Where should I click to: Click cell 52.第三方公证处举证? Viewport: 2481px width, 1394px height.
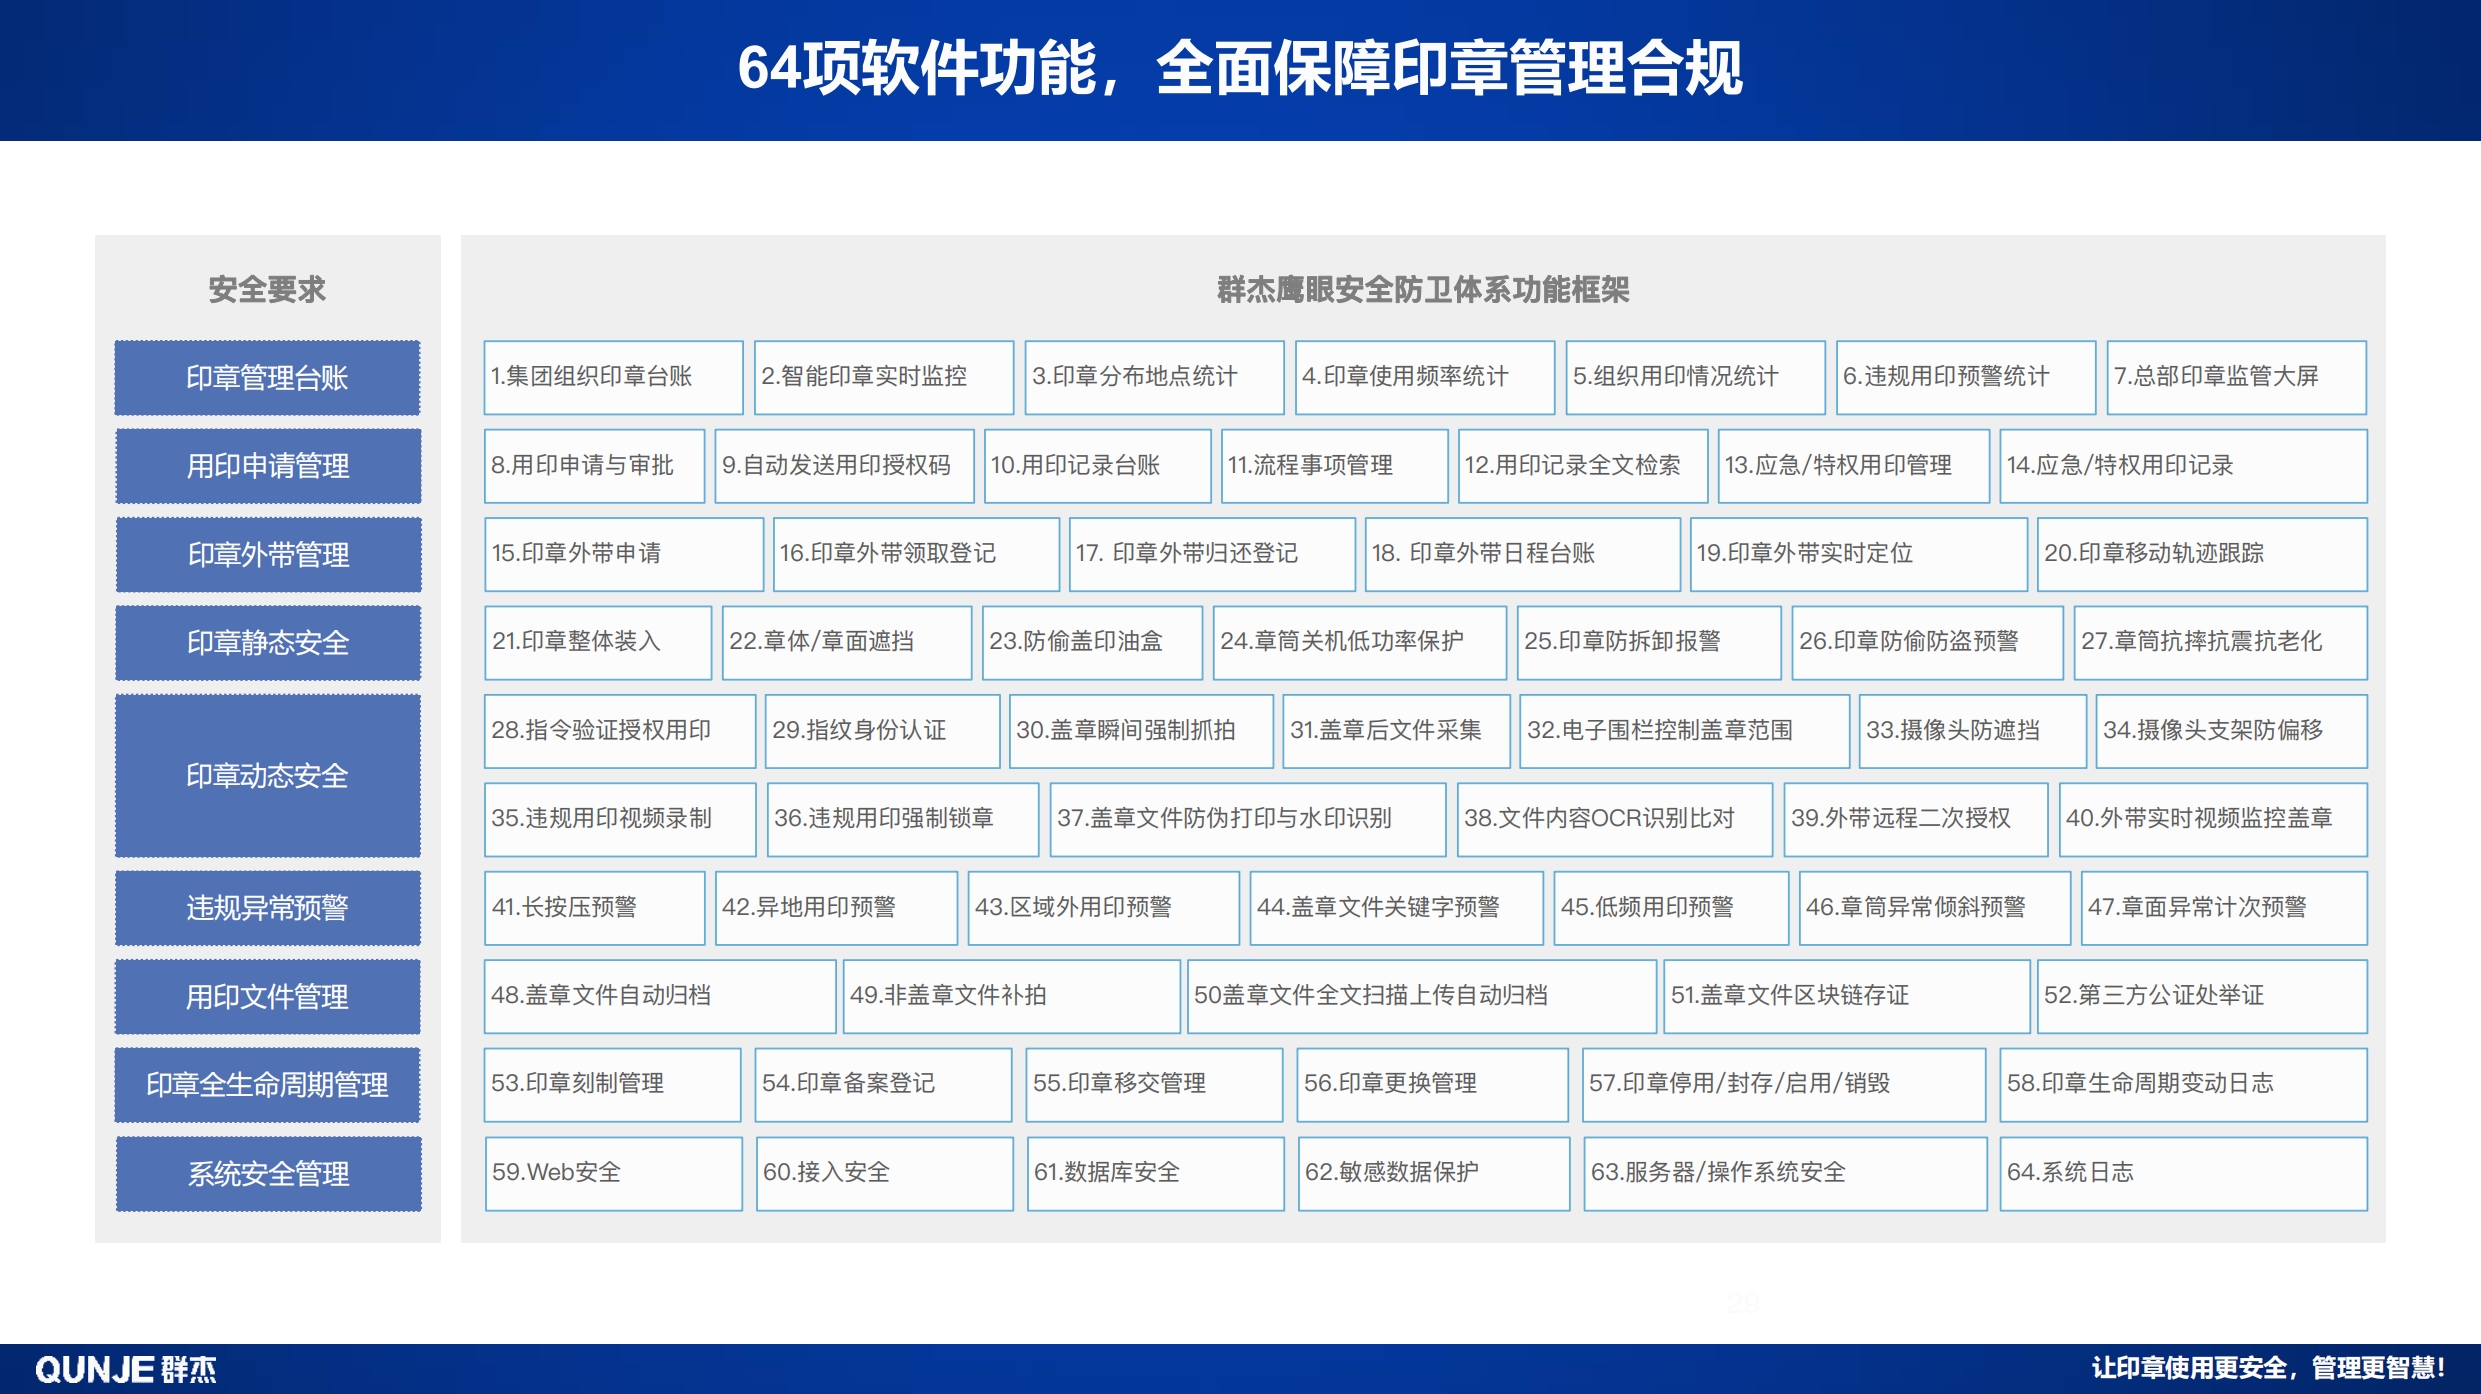[2202, 997]
